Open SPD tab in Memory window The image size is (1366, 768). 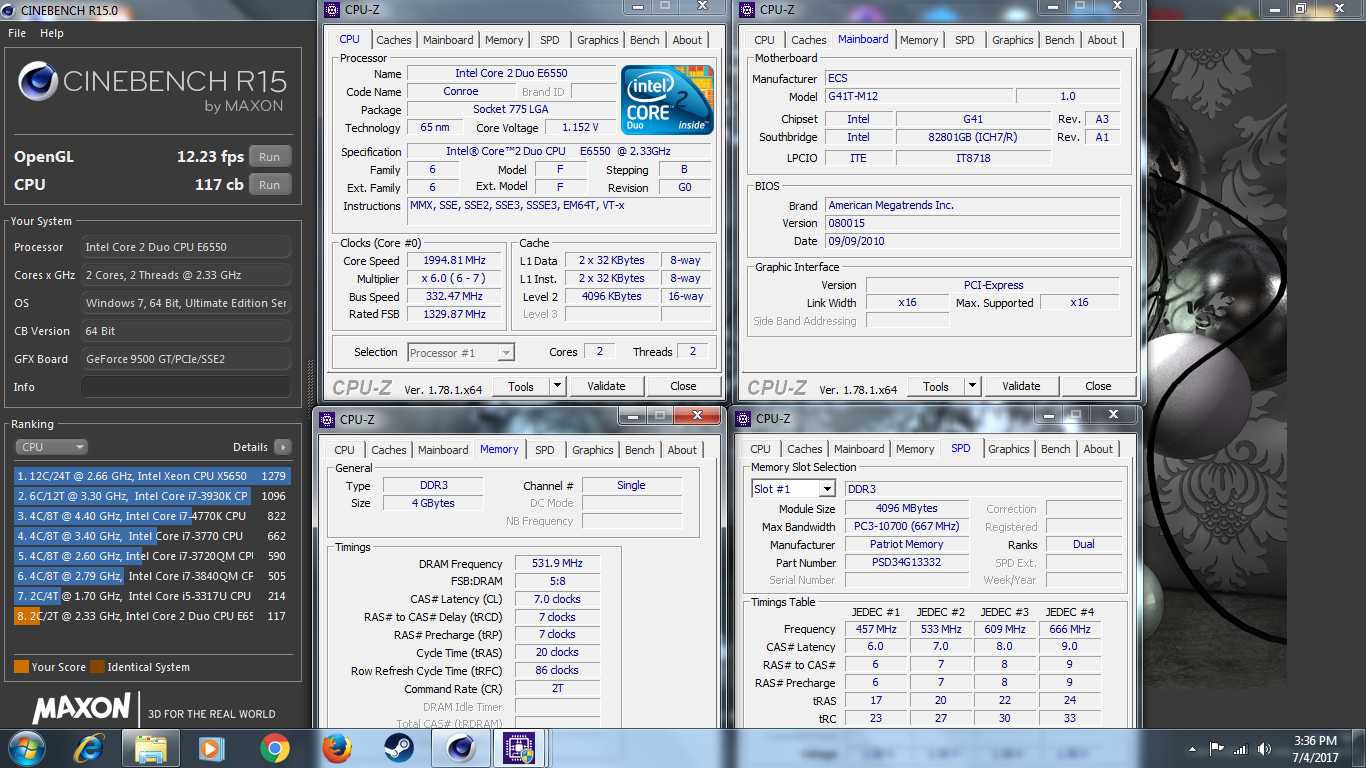pos(545,450)
